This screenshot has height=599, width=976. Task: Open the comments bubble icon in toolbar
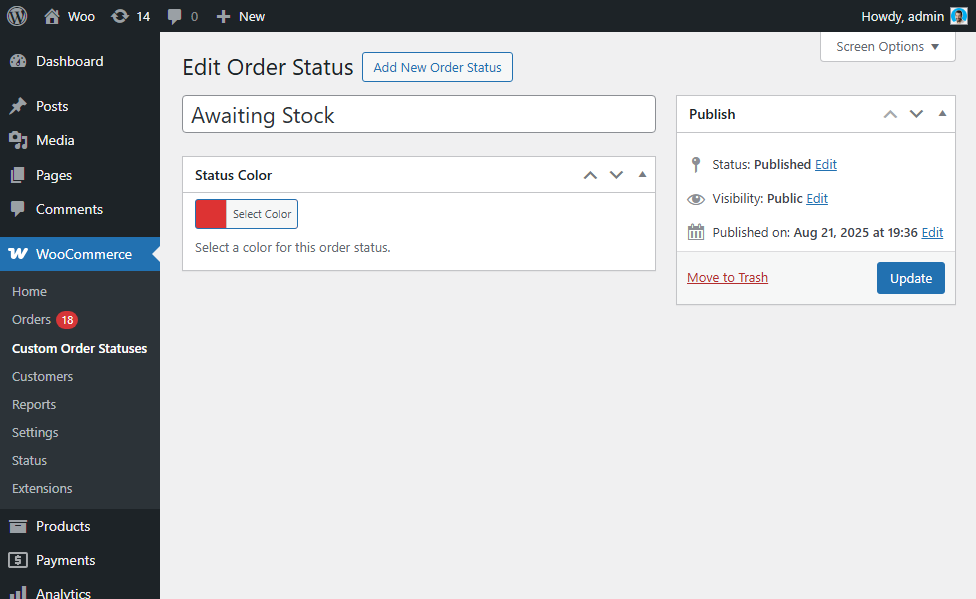click(x=175, y=16)
